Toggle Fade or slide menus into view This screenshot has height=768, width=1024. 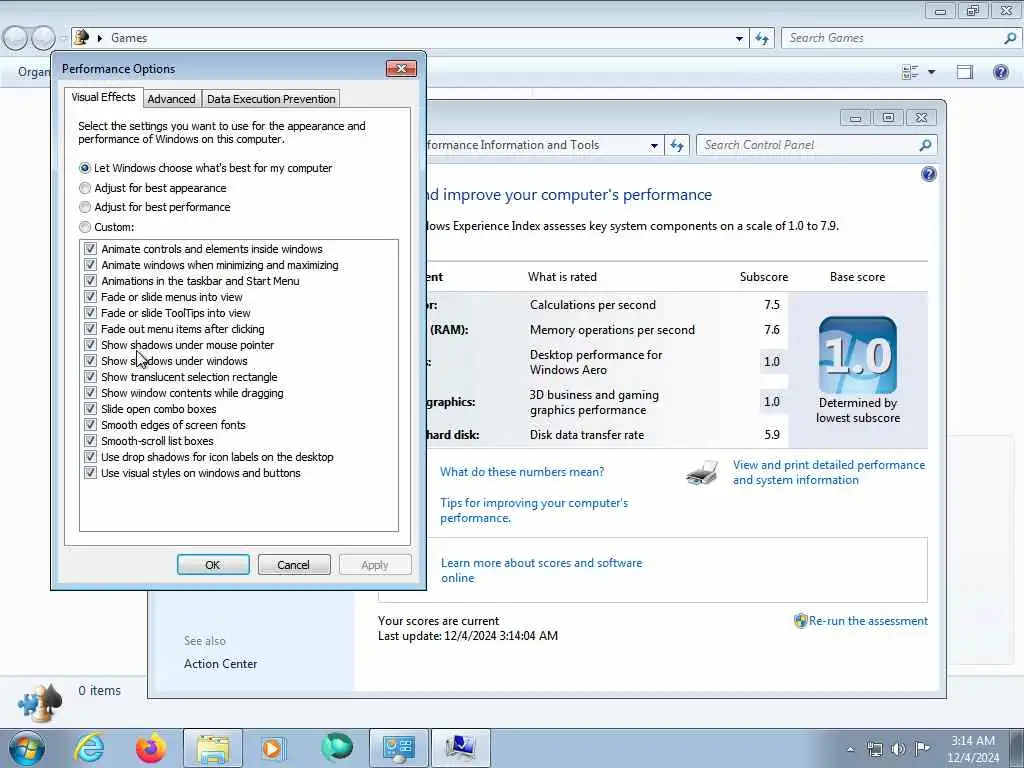tap(90, 296)
